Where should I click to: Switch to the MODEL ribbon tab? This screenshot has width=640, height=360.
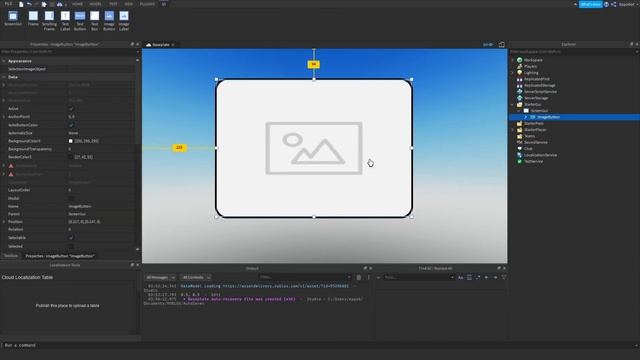click(96, 4)
